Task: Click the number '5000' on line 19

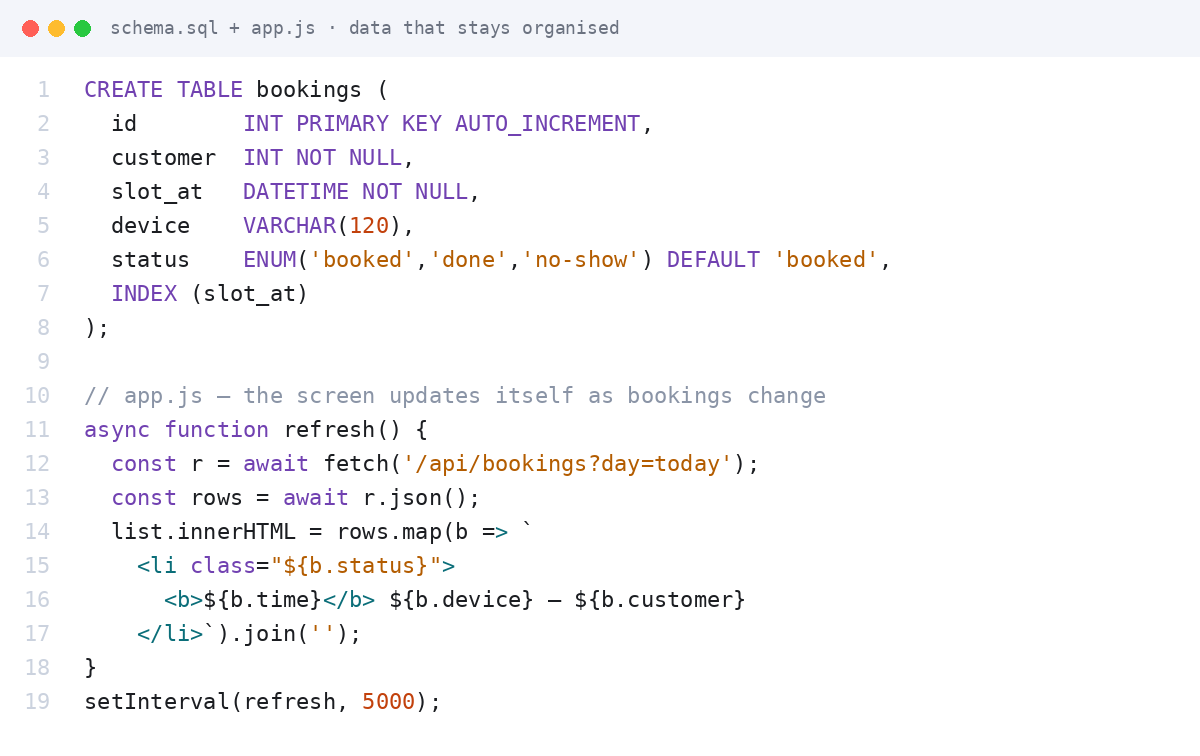Action: 388,702
